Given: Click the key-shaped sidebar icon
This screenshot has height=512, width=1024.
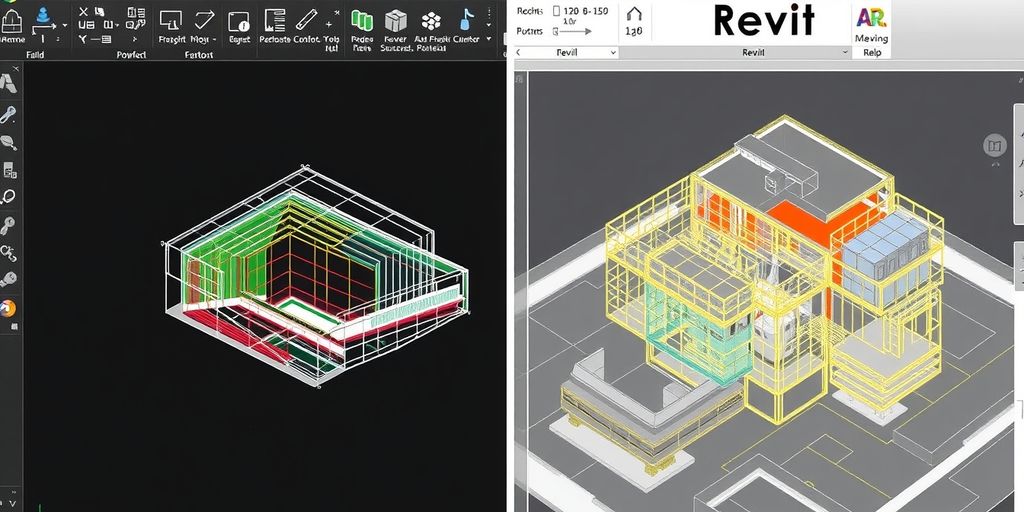Looking at the screenshot, I should click(7, 226).
